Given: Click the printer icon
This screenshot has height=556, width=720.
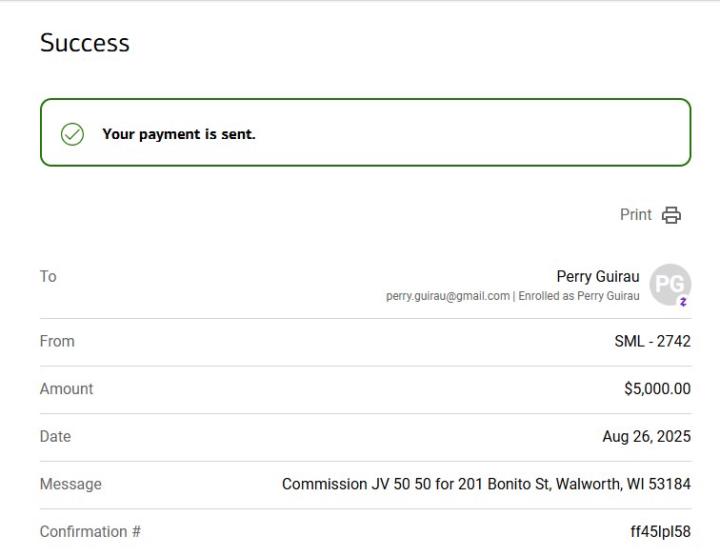Looking at the screenshot, I should (x=672, y=215).
